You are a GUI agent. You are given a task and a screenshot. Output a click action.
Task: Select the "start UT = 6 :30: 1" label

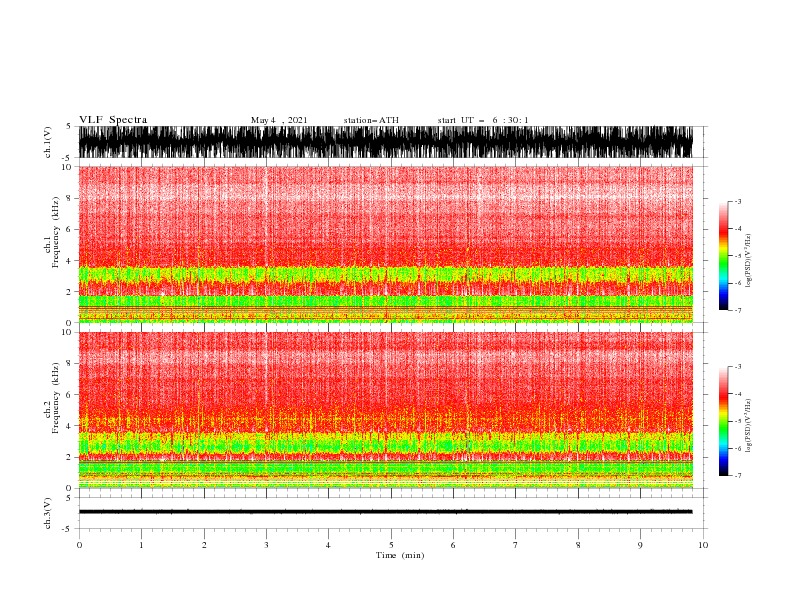483,120
